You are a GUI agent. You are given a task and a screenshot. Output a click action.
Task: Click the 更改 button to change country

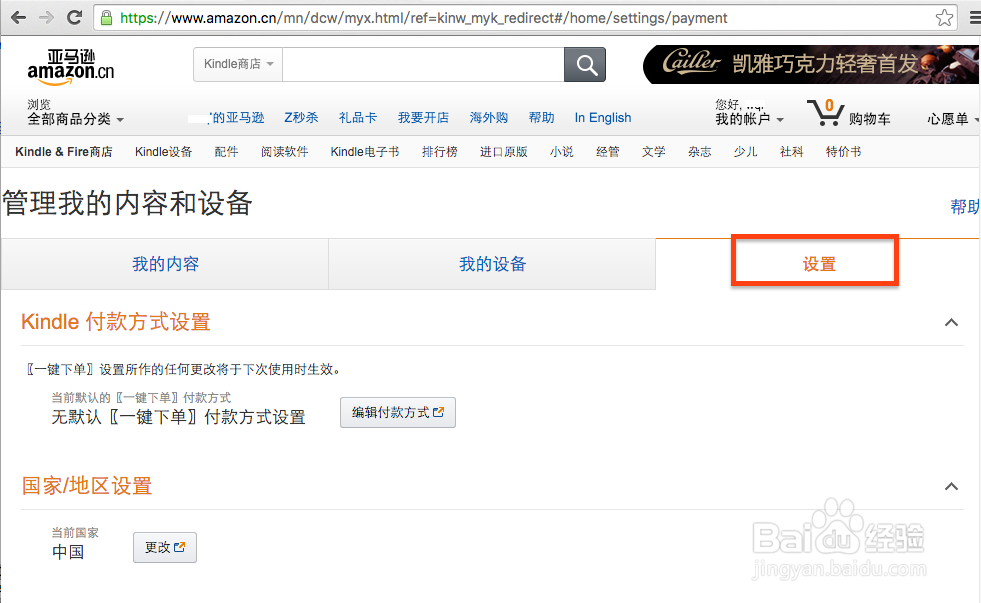[164, 547]
